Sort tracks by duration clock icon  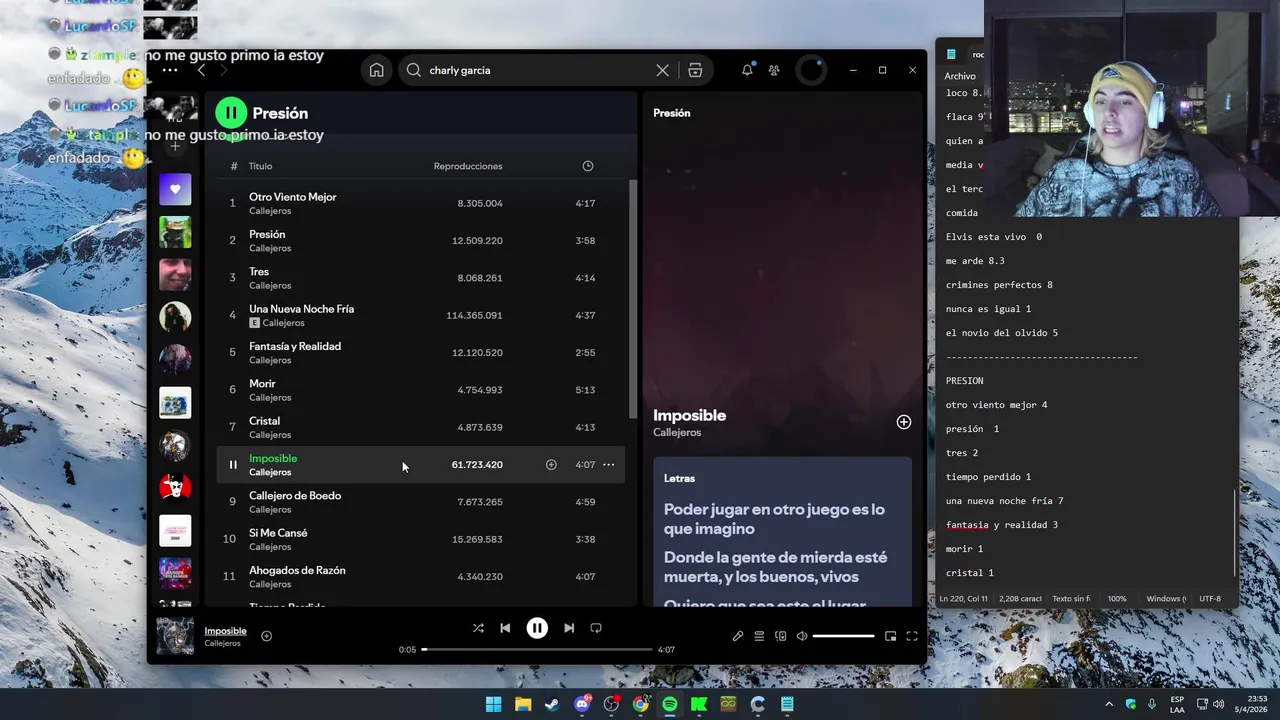pos(588,166)
